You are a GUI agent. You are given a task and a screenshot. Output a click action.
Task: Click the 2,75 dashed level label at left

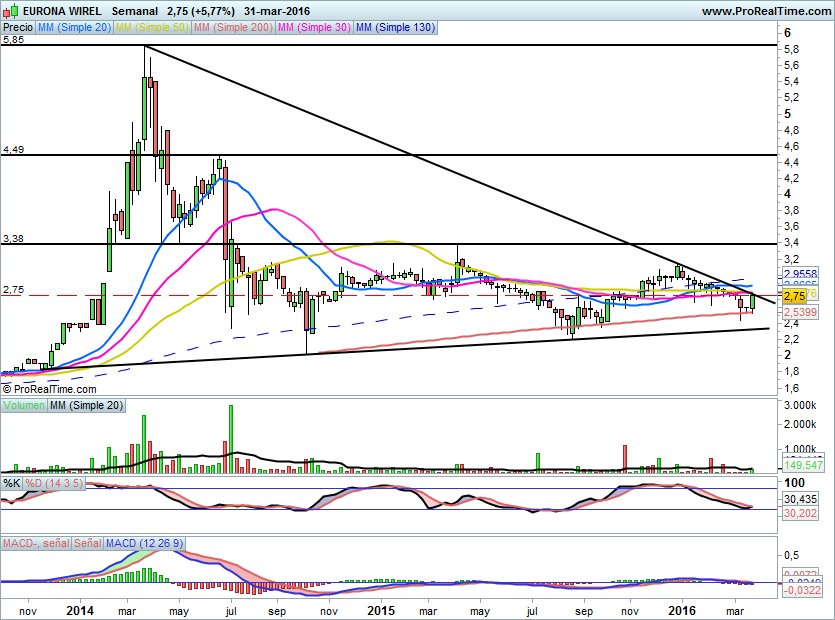coord(13,290)
